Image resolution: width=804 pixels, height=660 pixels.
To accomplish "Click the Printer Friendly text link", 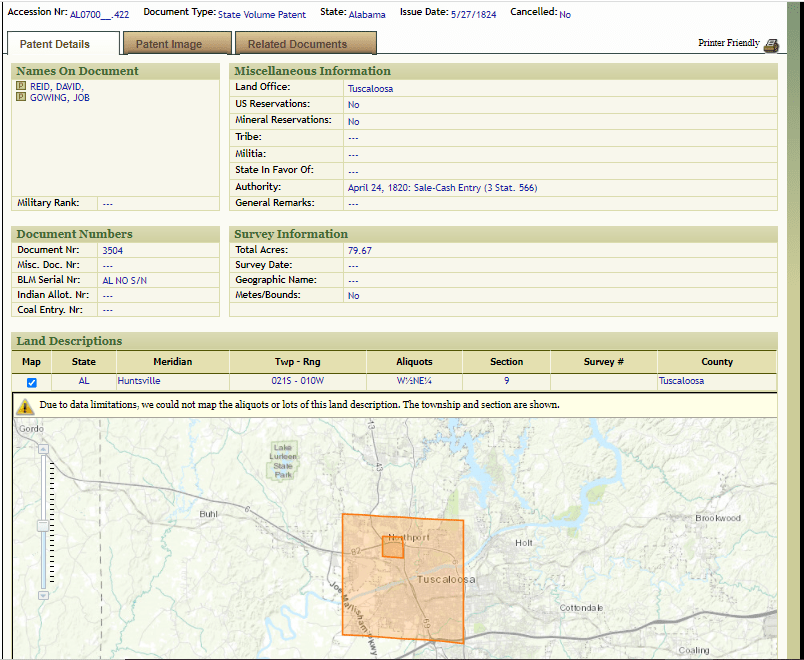I will [x=728, y=44].
